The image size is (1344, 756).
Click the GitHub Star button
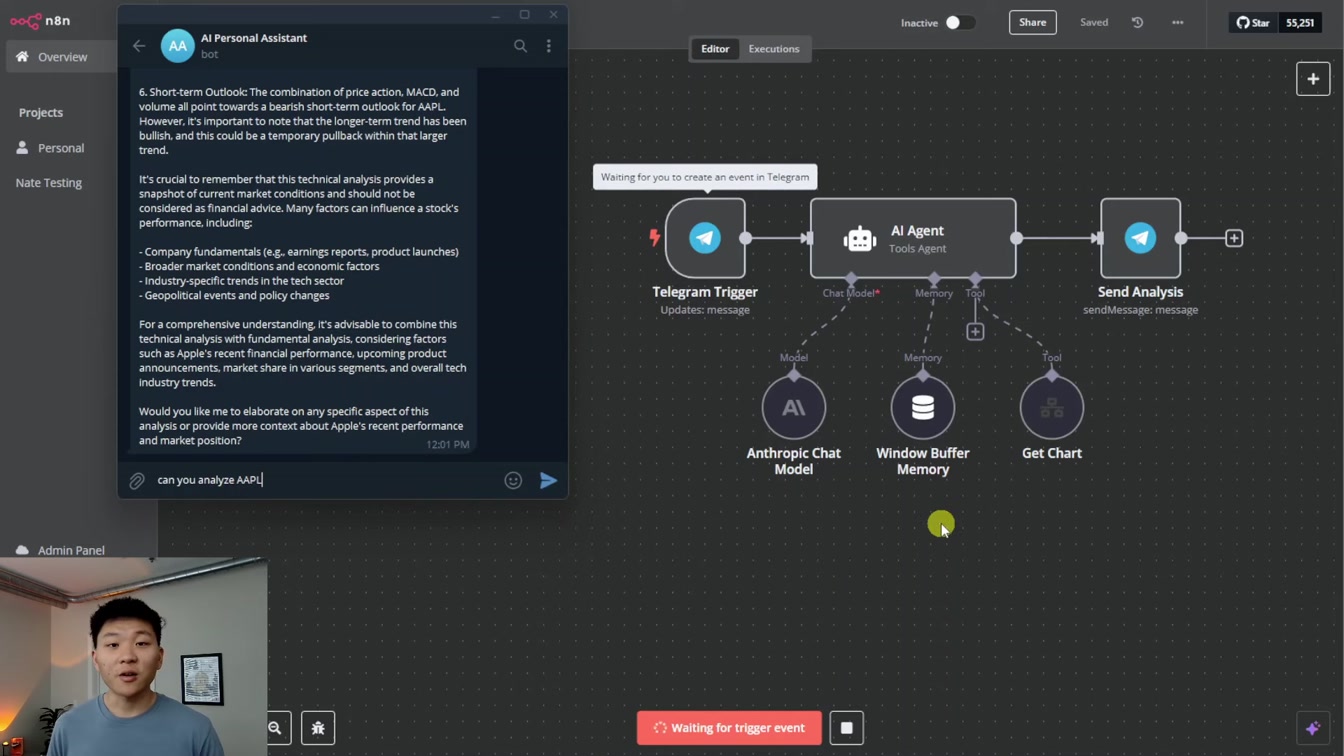[1253, 22]
